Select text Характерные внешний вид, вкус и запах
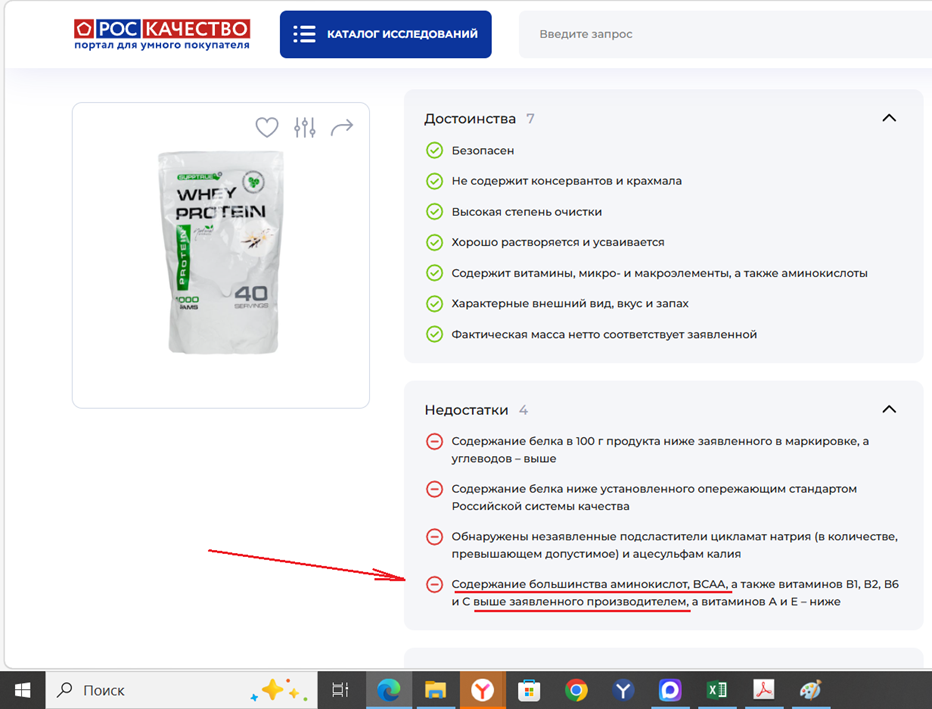The height and width of the screenshot is (709, 932). pos(570,304)
